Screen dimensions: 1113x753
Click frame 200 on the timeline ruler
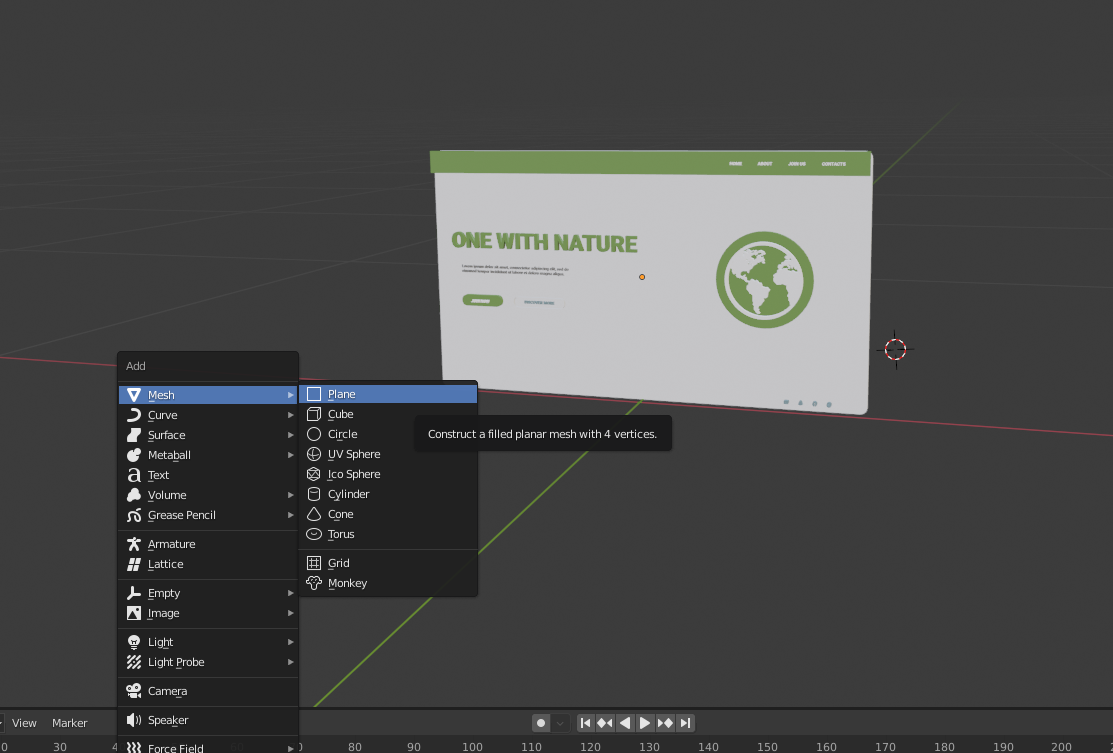1061,747
